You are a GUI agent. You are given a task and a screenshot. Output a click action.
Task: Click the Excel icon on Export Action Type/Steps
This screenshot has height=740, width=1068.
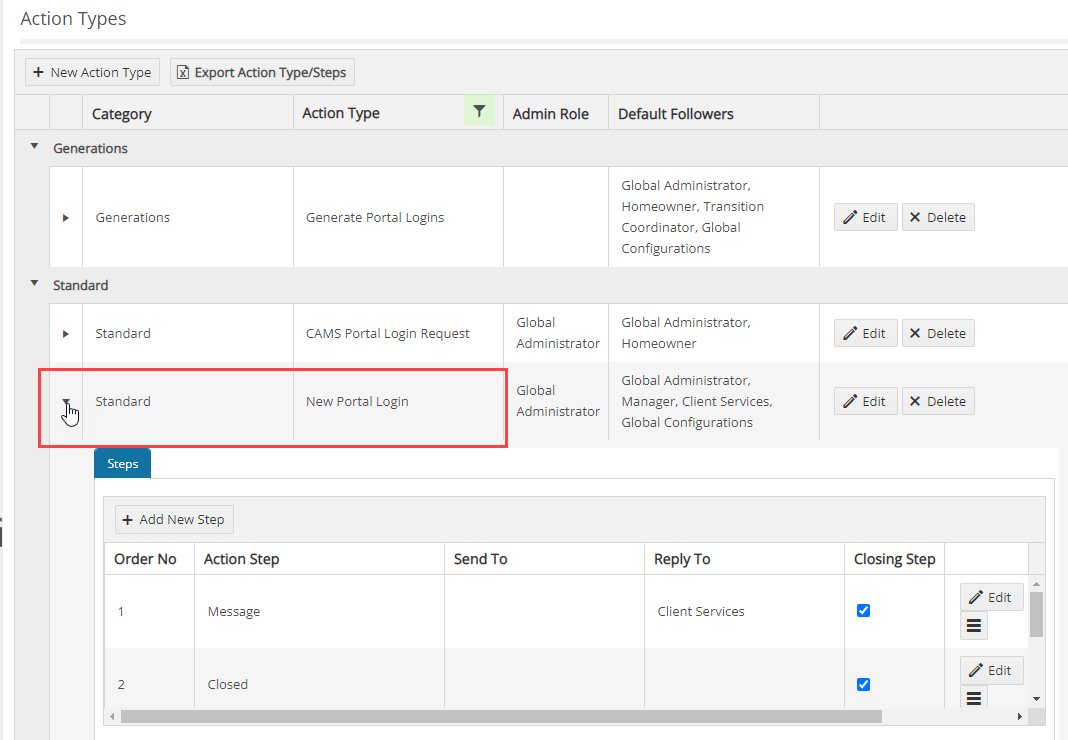pyautogui.click(x=183, y=72)
